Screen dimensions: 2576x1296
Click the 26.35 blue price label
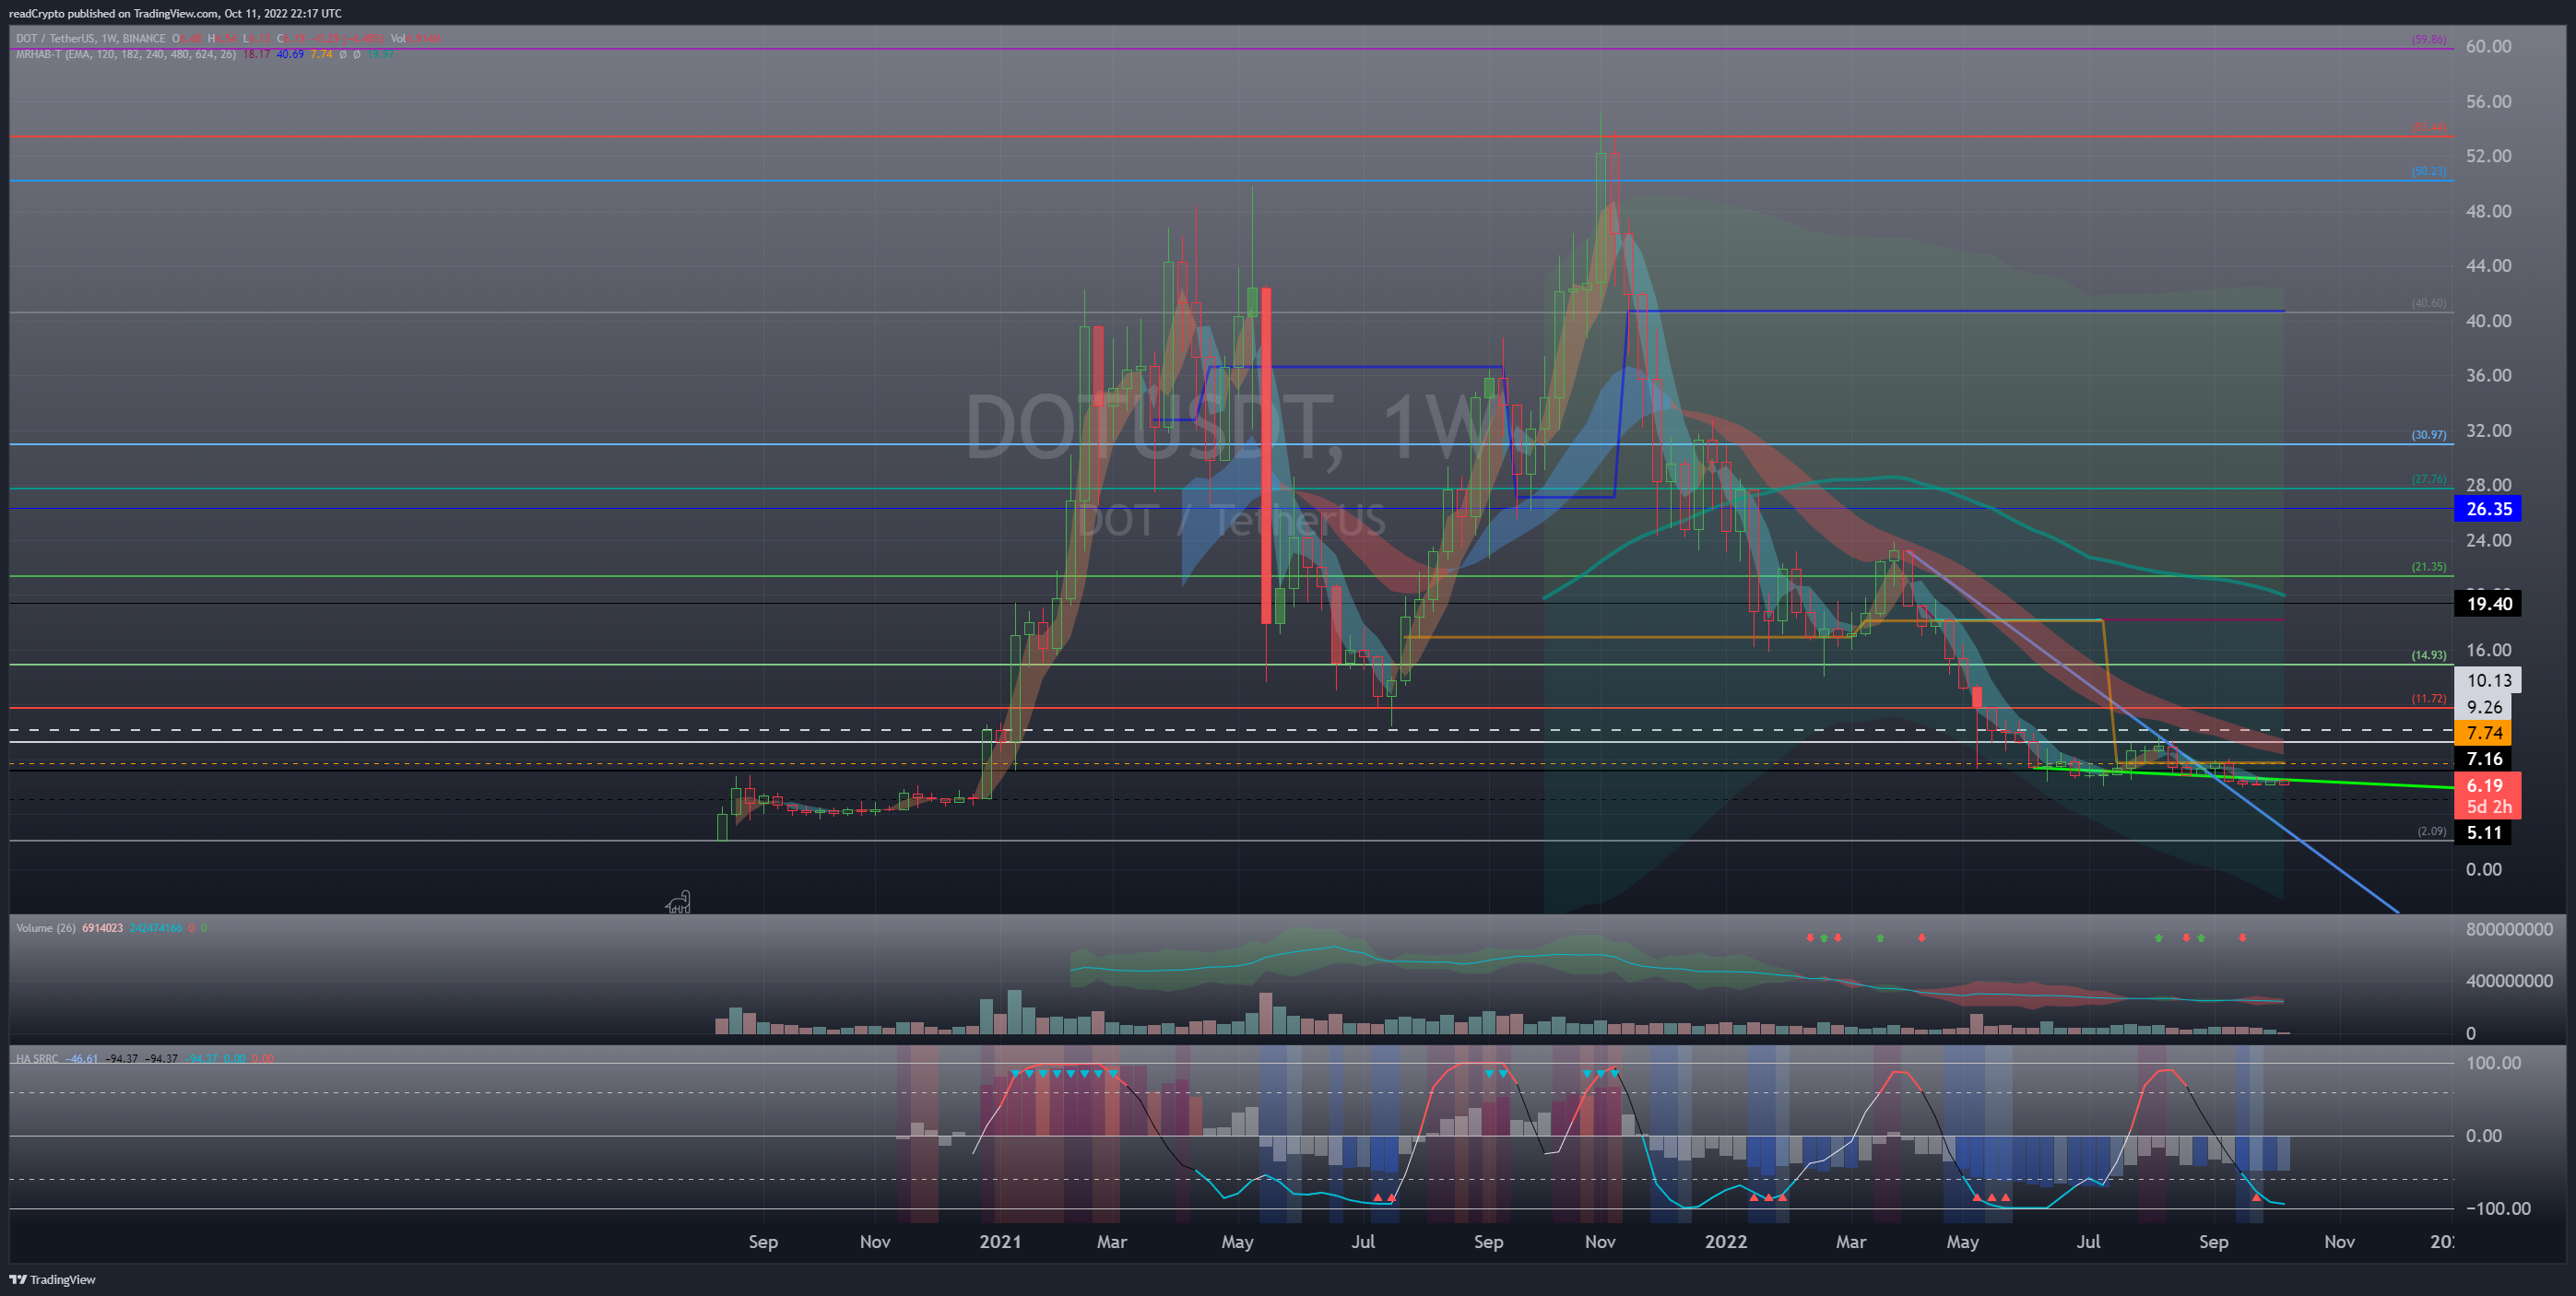(x=2488, y=509)
